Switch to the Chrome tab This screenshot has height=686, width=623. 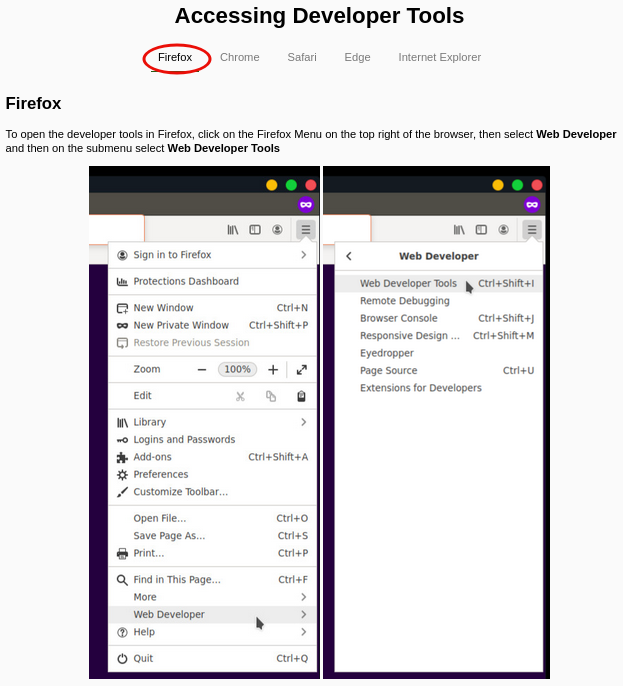coord(239,57)
